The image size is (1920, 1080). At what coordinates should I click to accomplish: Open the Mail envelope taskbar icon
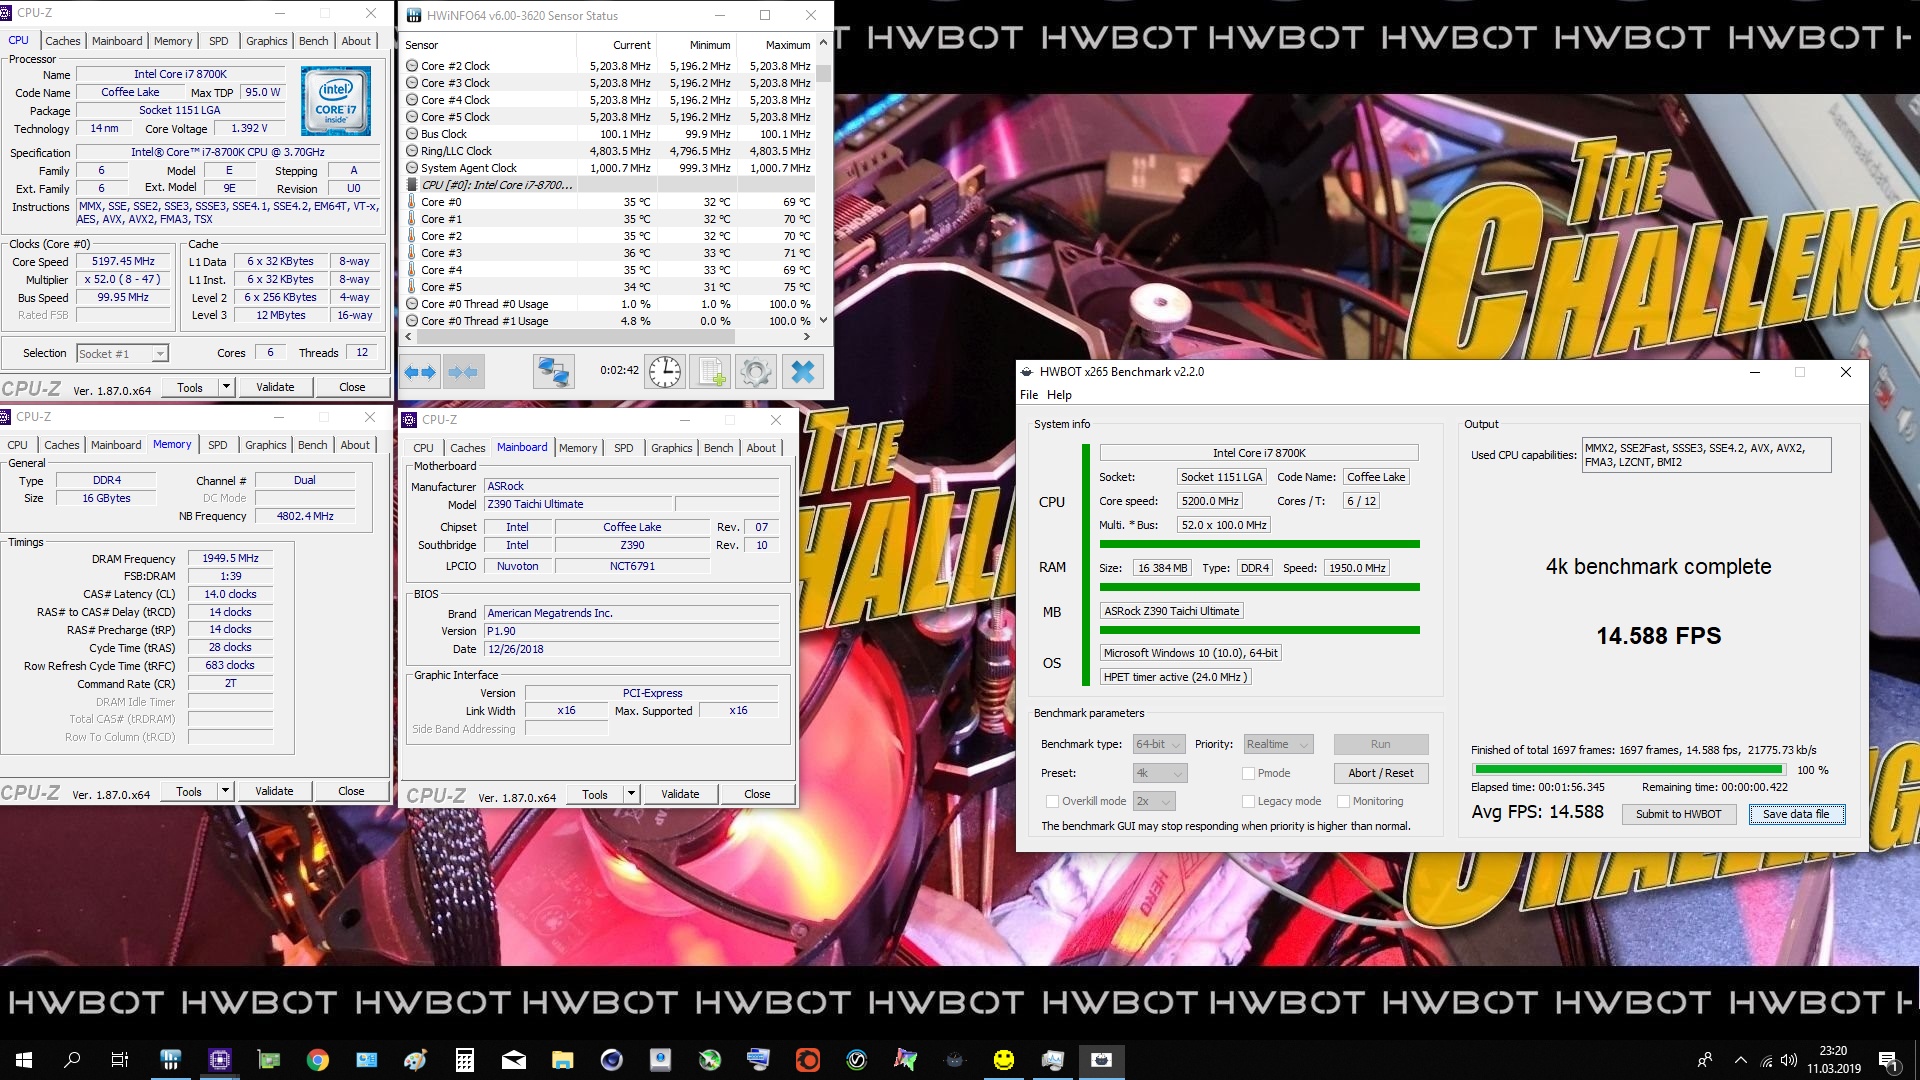pos(514,1060)
